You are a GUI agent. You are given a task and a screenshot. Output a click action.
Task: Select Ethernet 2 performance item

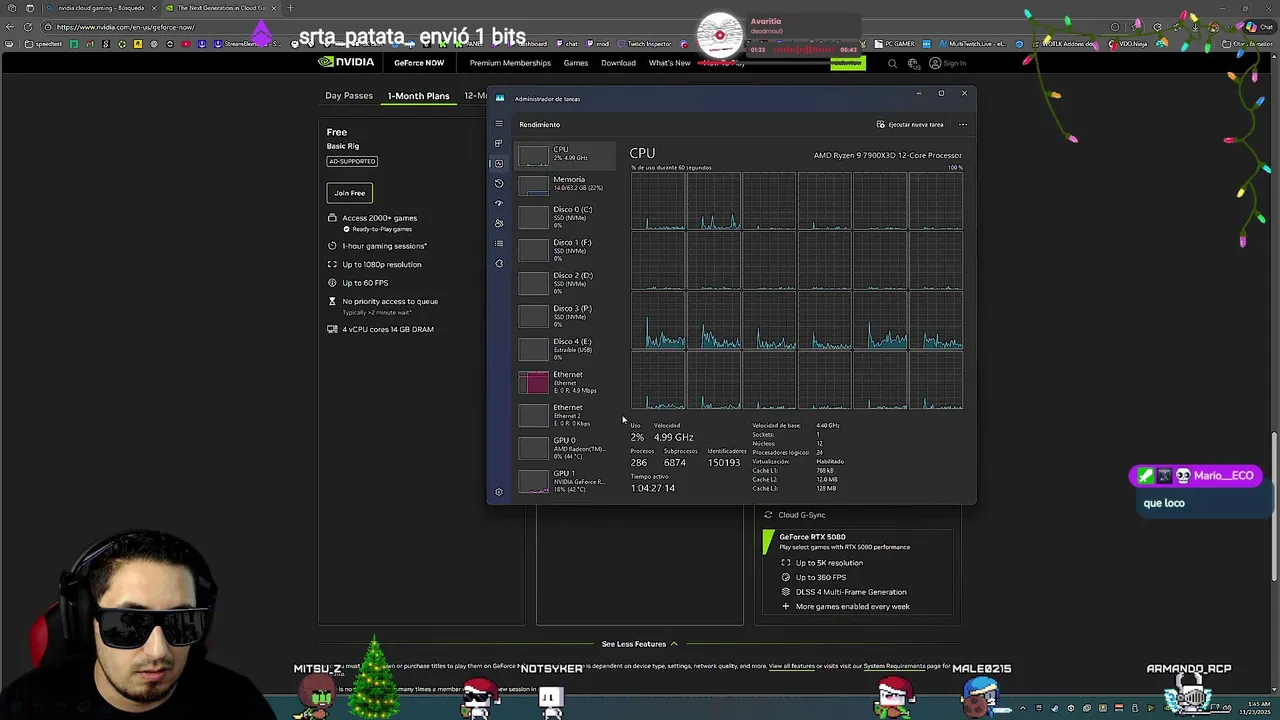click(x=565, y=415)
